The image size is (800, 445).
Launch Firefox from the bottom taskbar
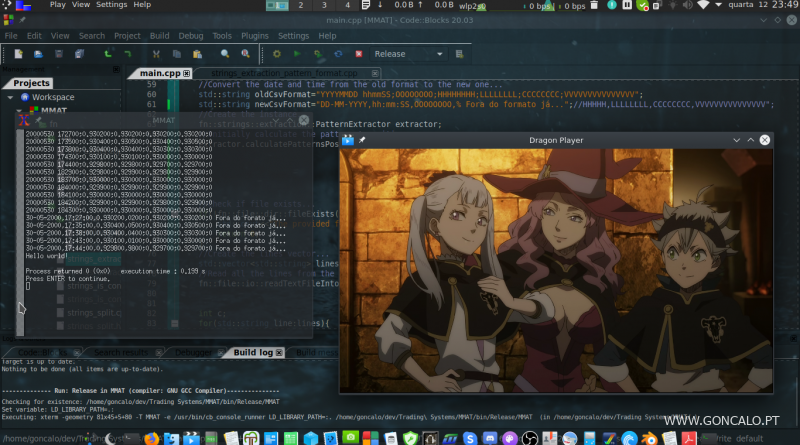pos(152,438)
